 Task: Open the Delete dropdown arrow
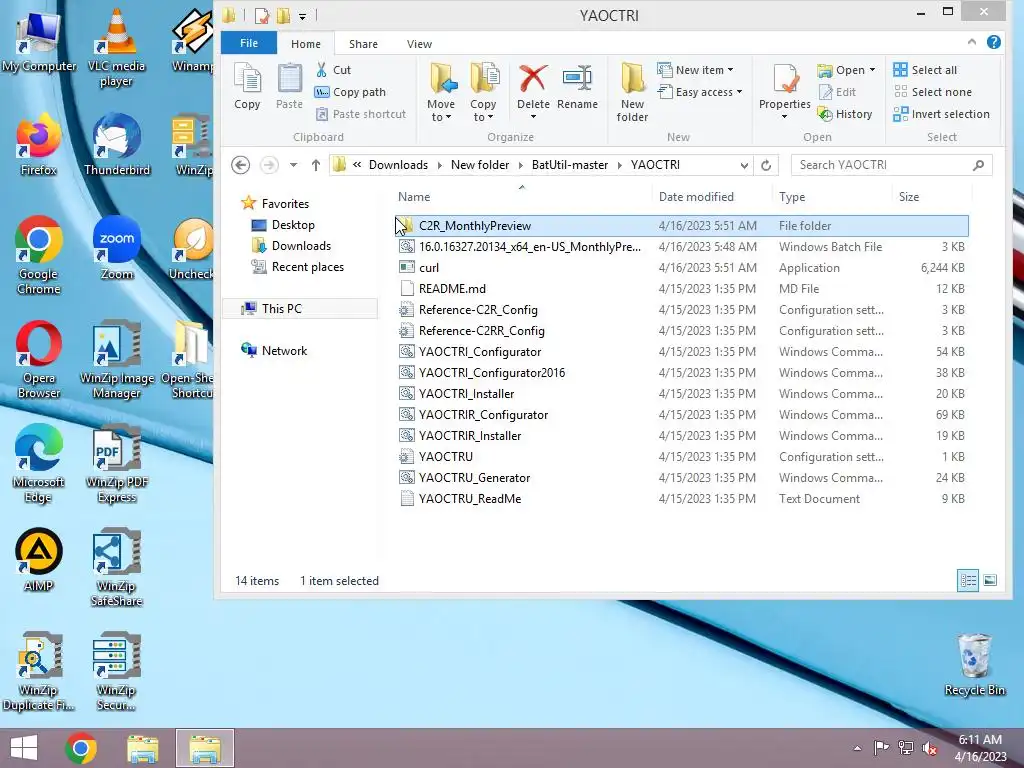click(533, 117)
